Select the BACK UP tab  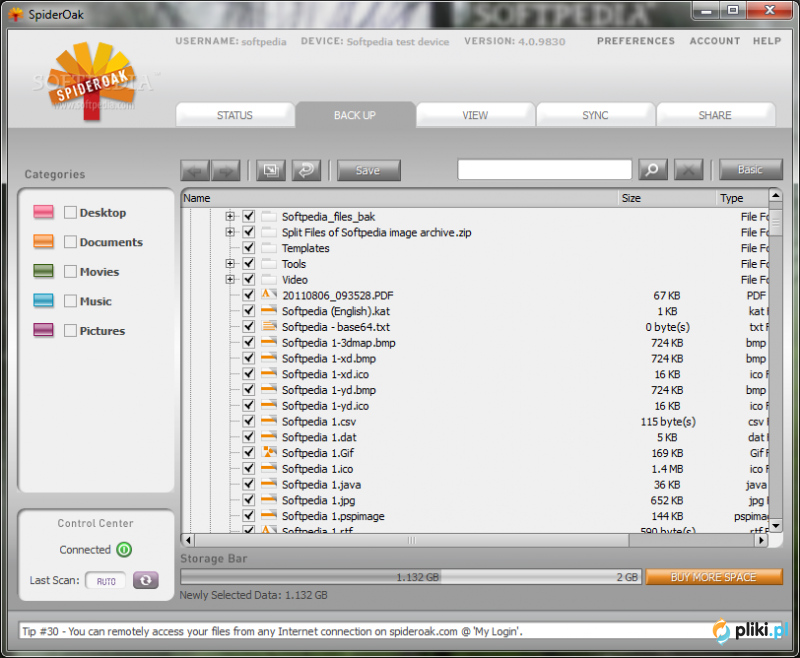(355, 115)
